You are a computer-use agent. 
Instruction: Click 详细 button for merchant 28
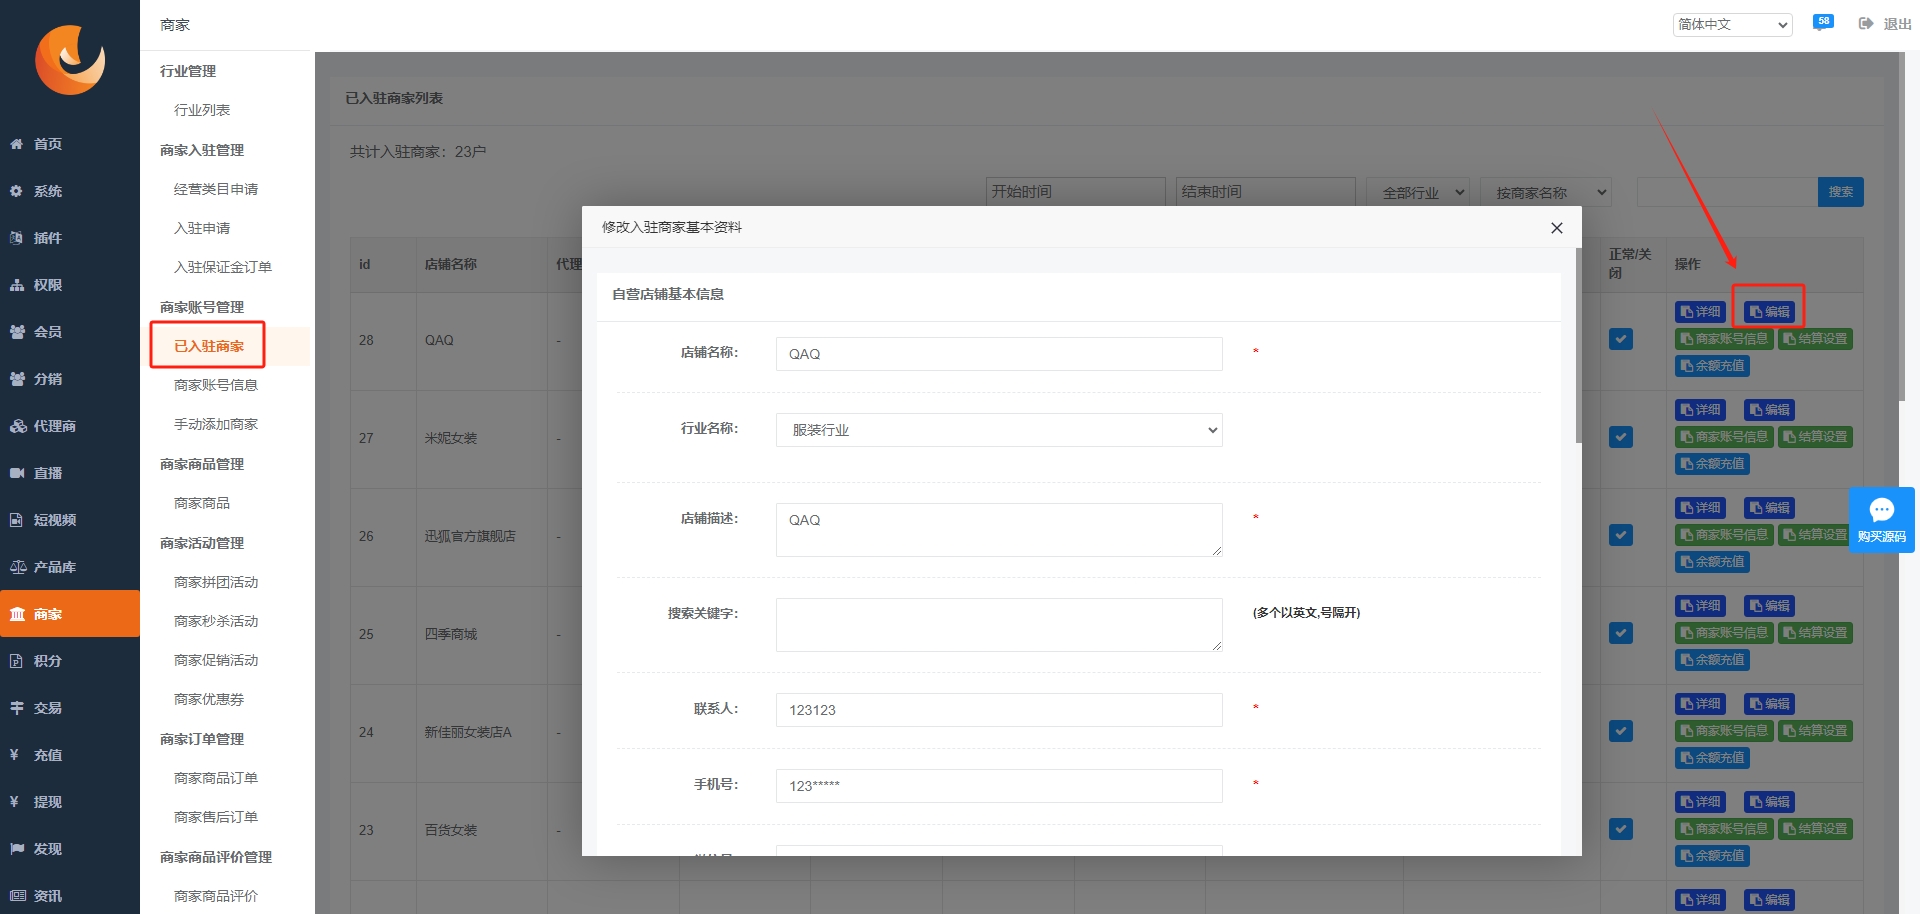coord(1700,312)
